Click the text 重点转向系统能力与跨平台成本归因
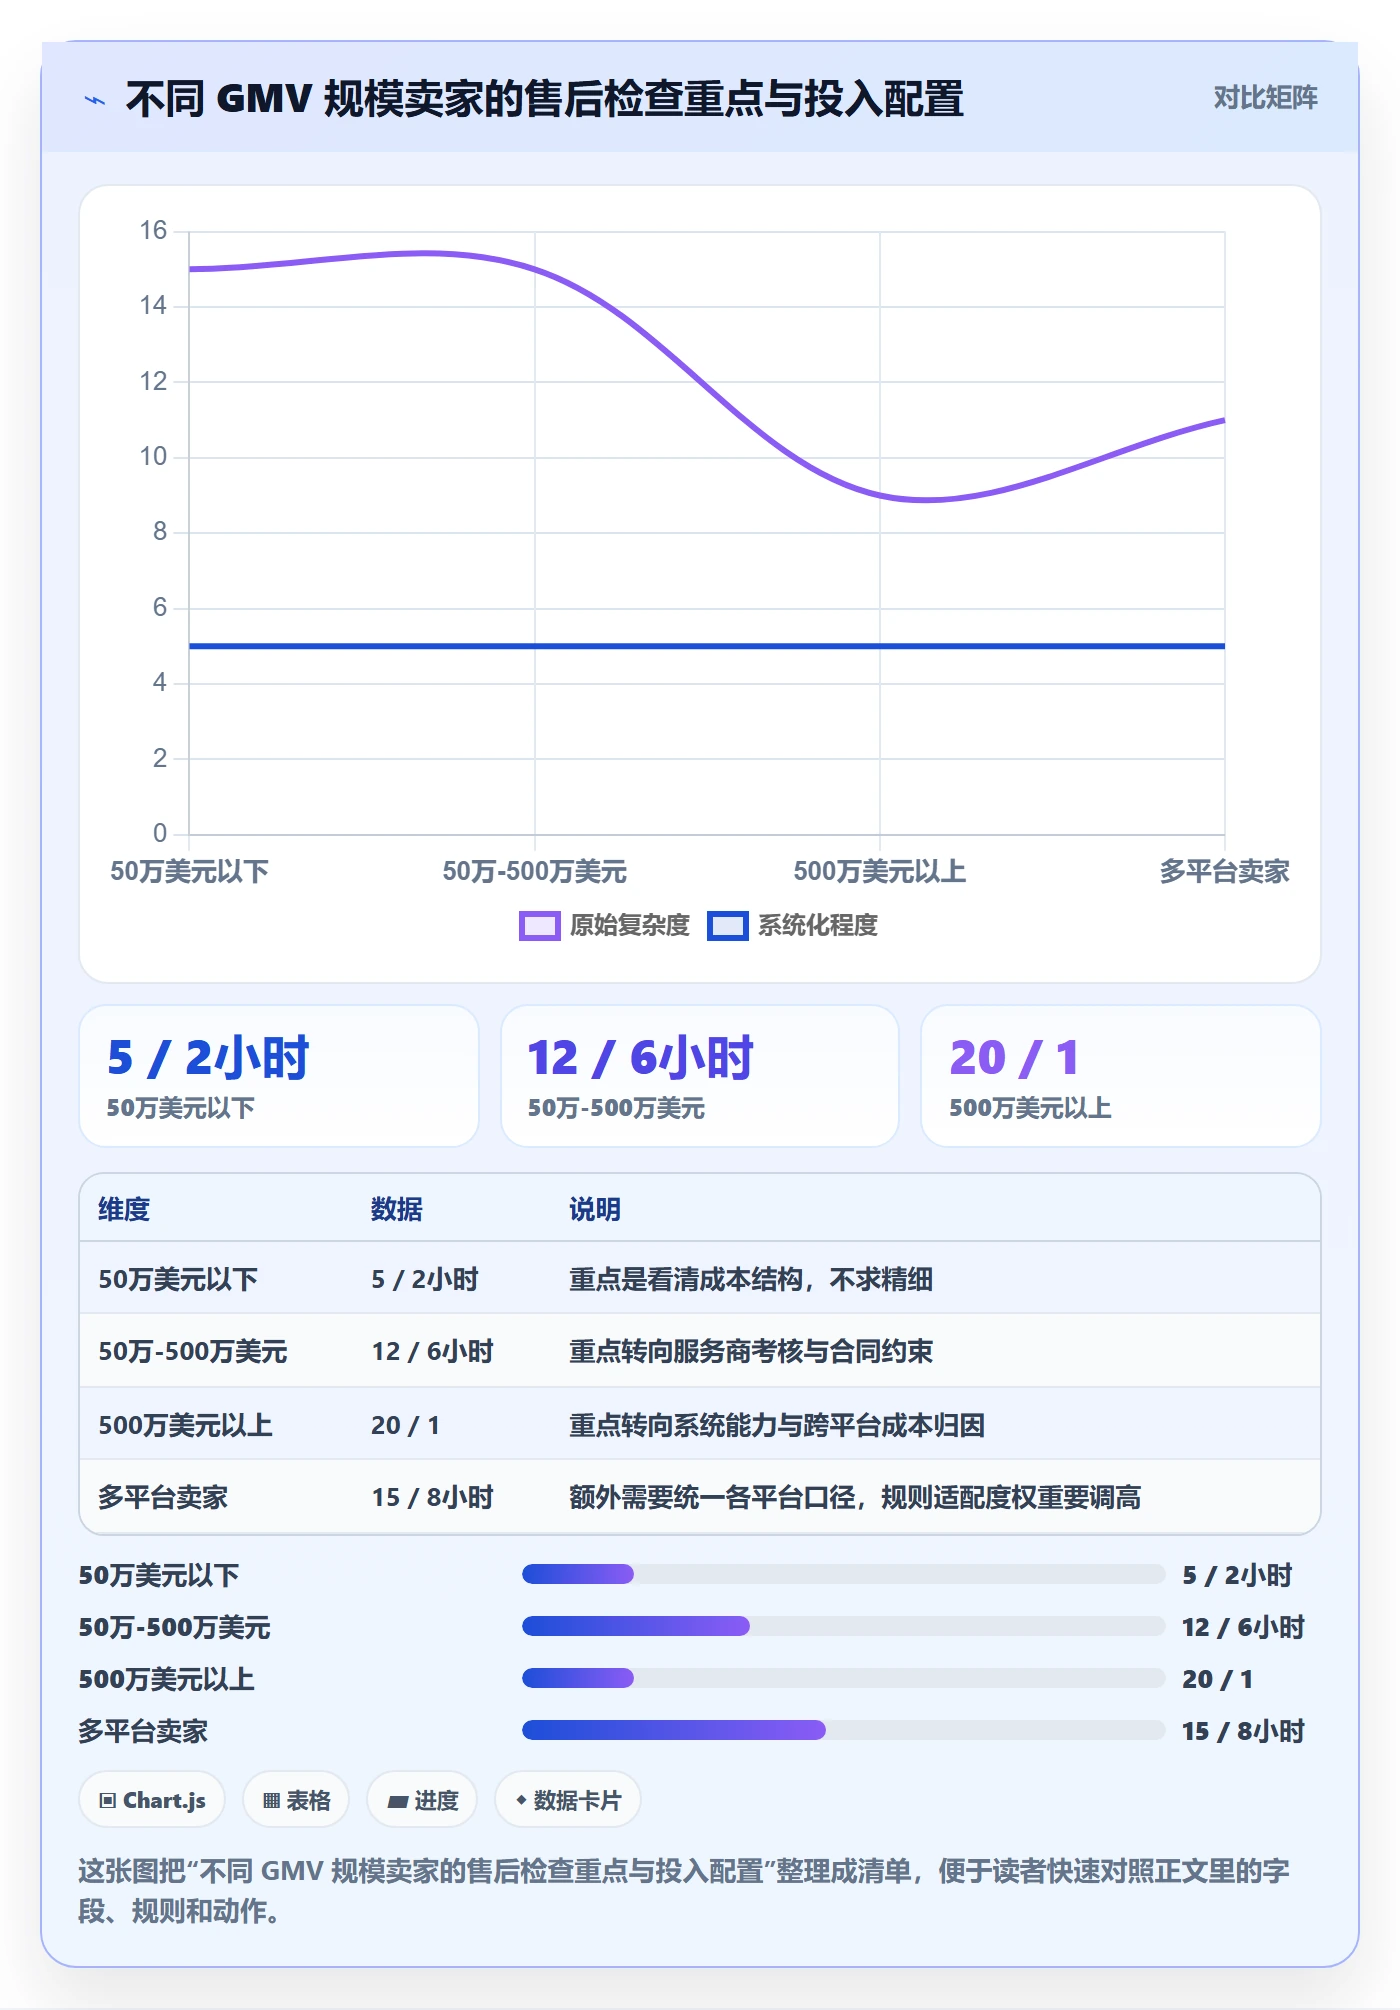Viewport: 1400px width, 2010px height. coord(777,1425)
